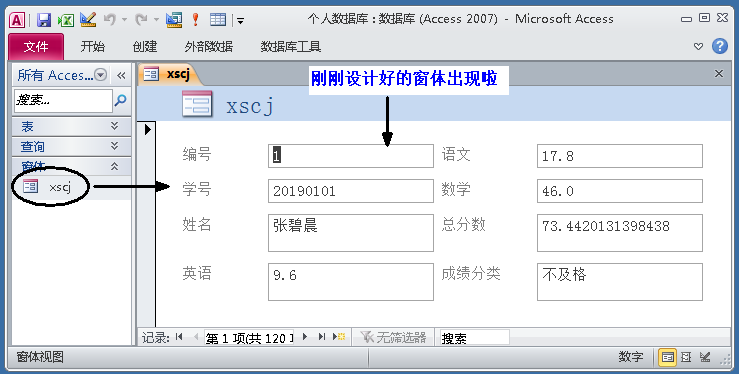
Task: Collapse the navigation pane with double chevron
Action: click(x=122, y=75)
